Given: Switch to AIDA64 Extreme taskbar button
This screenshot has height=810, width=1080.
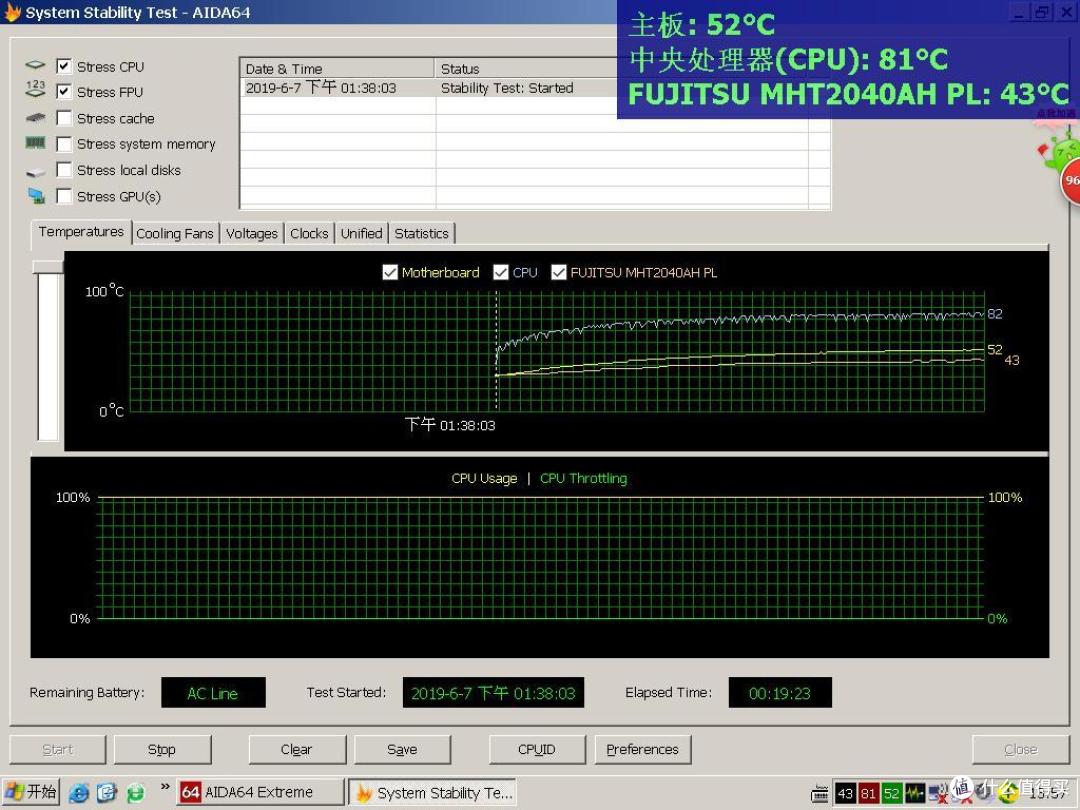Looking at the screenshot, I should pyautogui.click(x=260, y=792).
